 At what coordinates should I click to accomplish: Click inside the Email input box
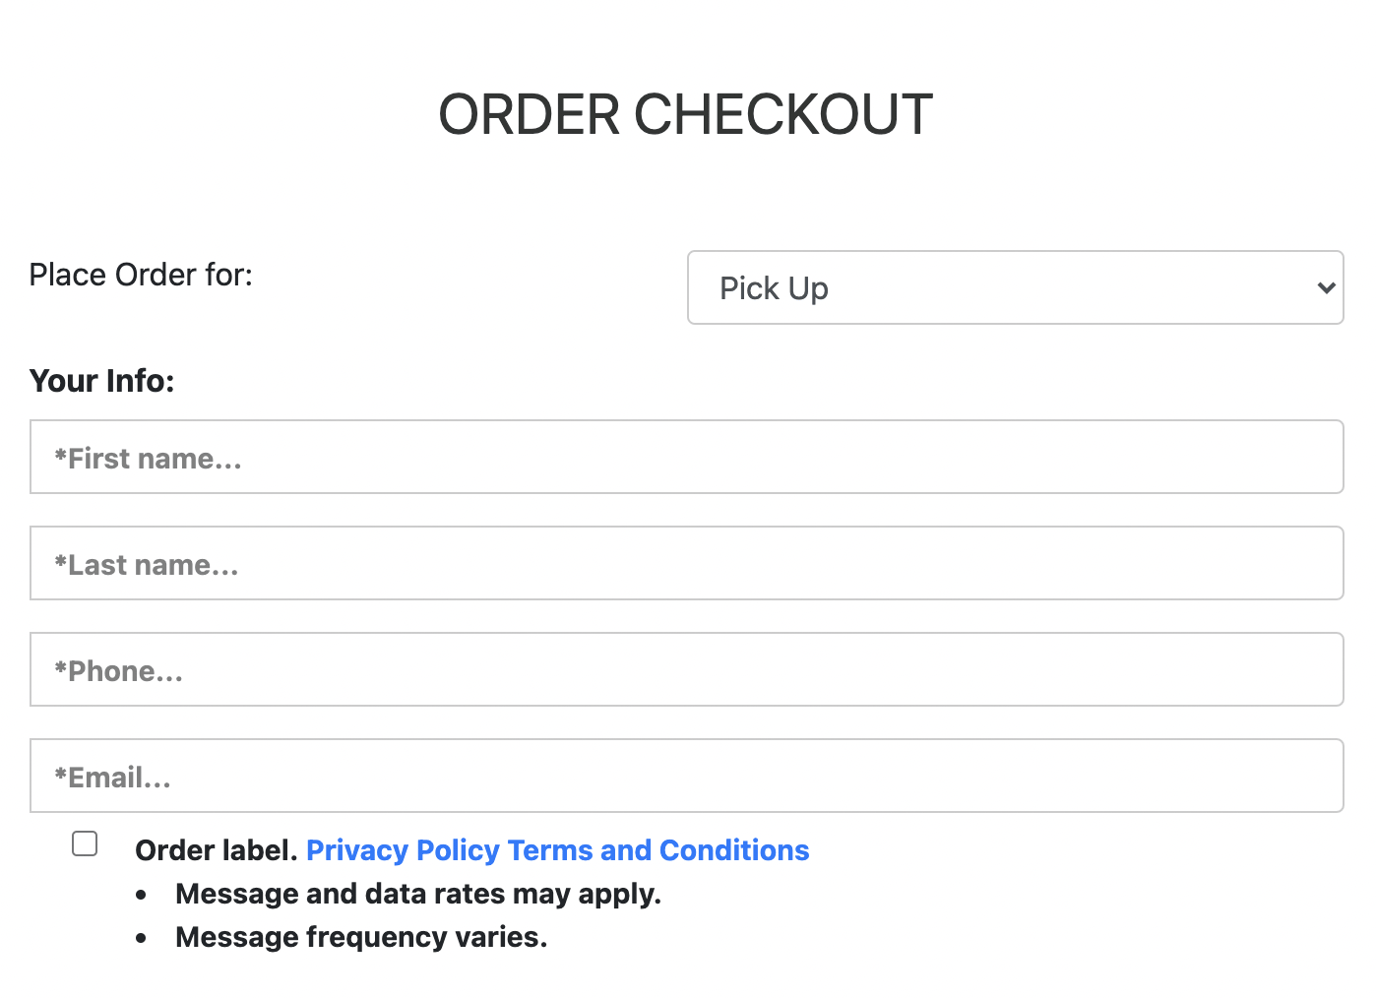(x=686, y=776)
